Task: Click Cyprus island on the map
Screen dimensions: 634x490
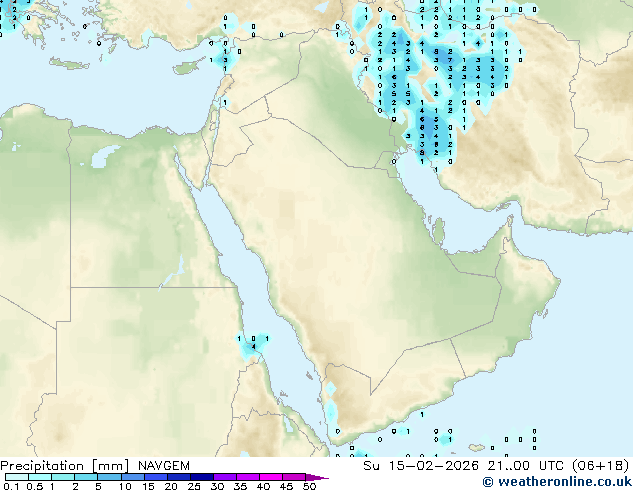Action: (188, 67)
